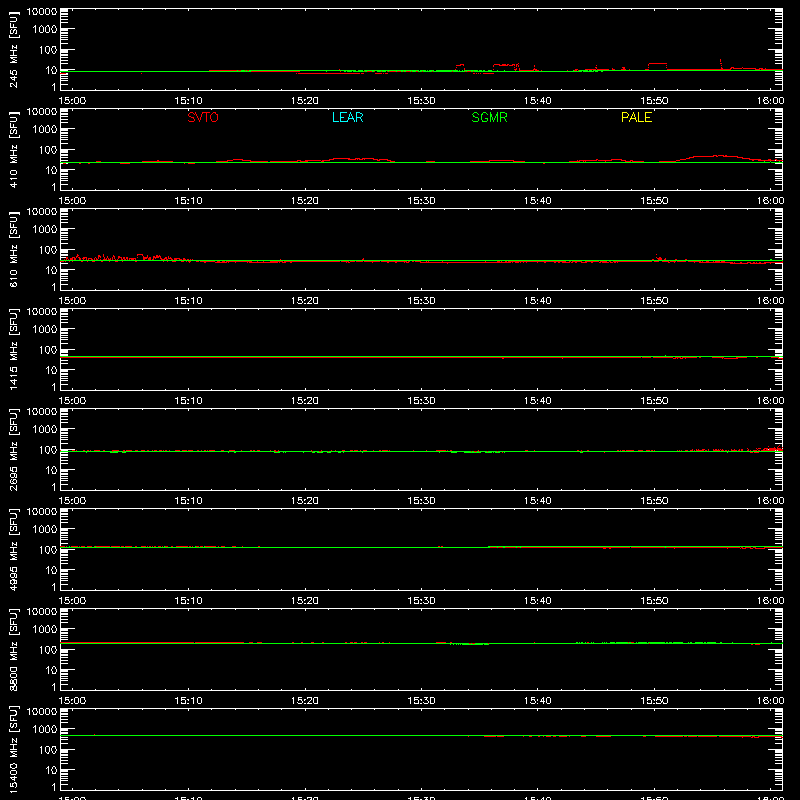Viewport: 800px width, 800px height.
Task: Click 15:30 time label under 245 MHz panel
Action: click(x=421, y=101)
